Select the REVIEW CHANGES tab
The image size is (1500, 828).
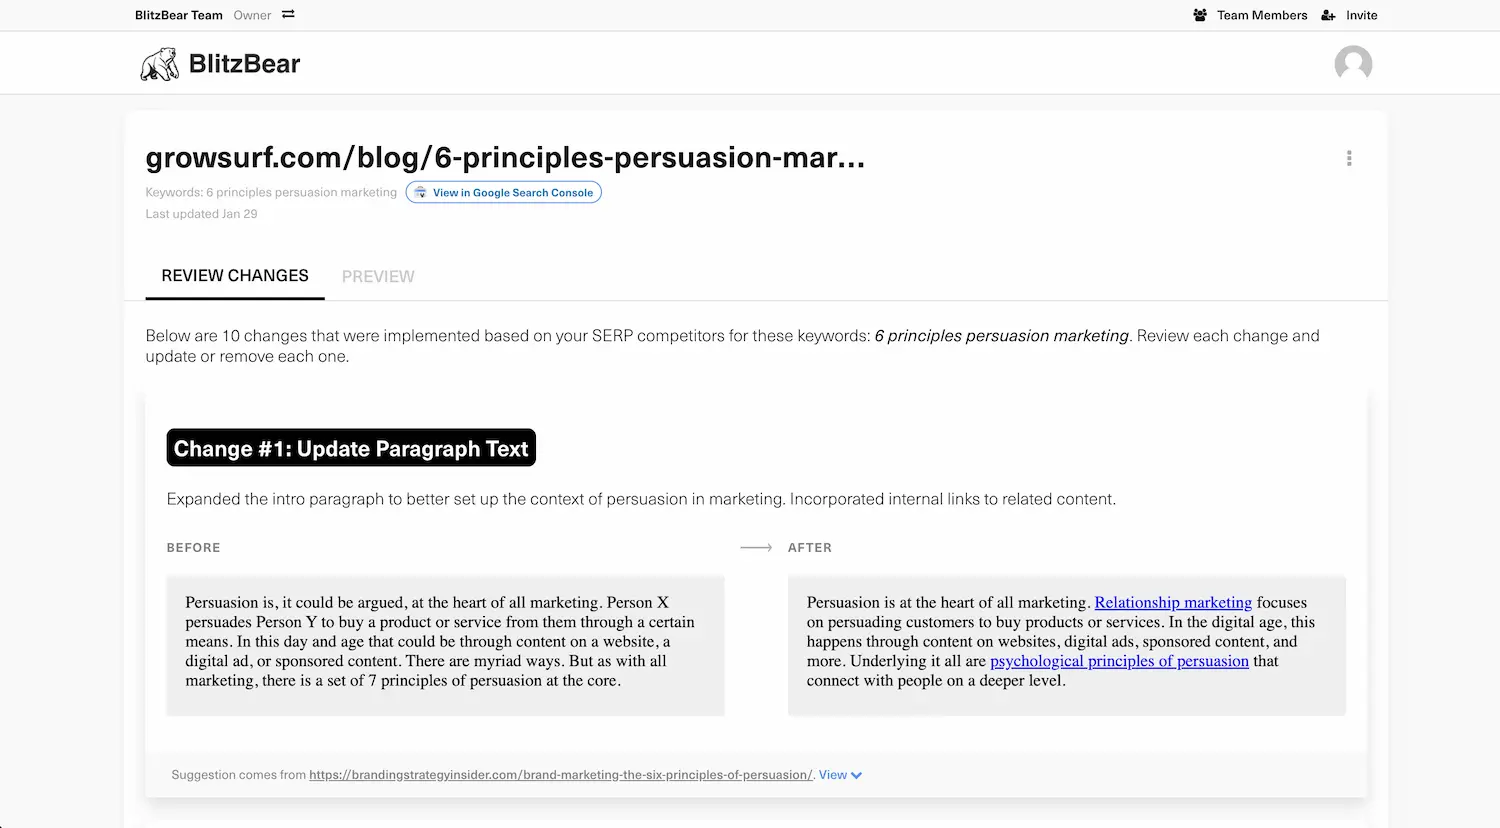point(234,276)
